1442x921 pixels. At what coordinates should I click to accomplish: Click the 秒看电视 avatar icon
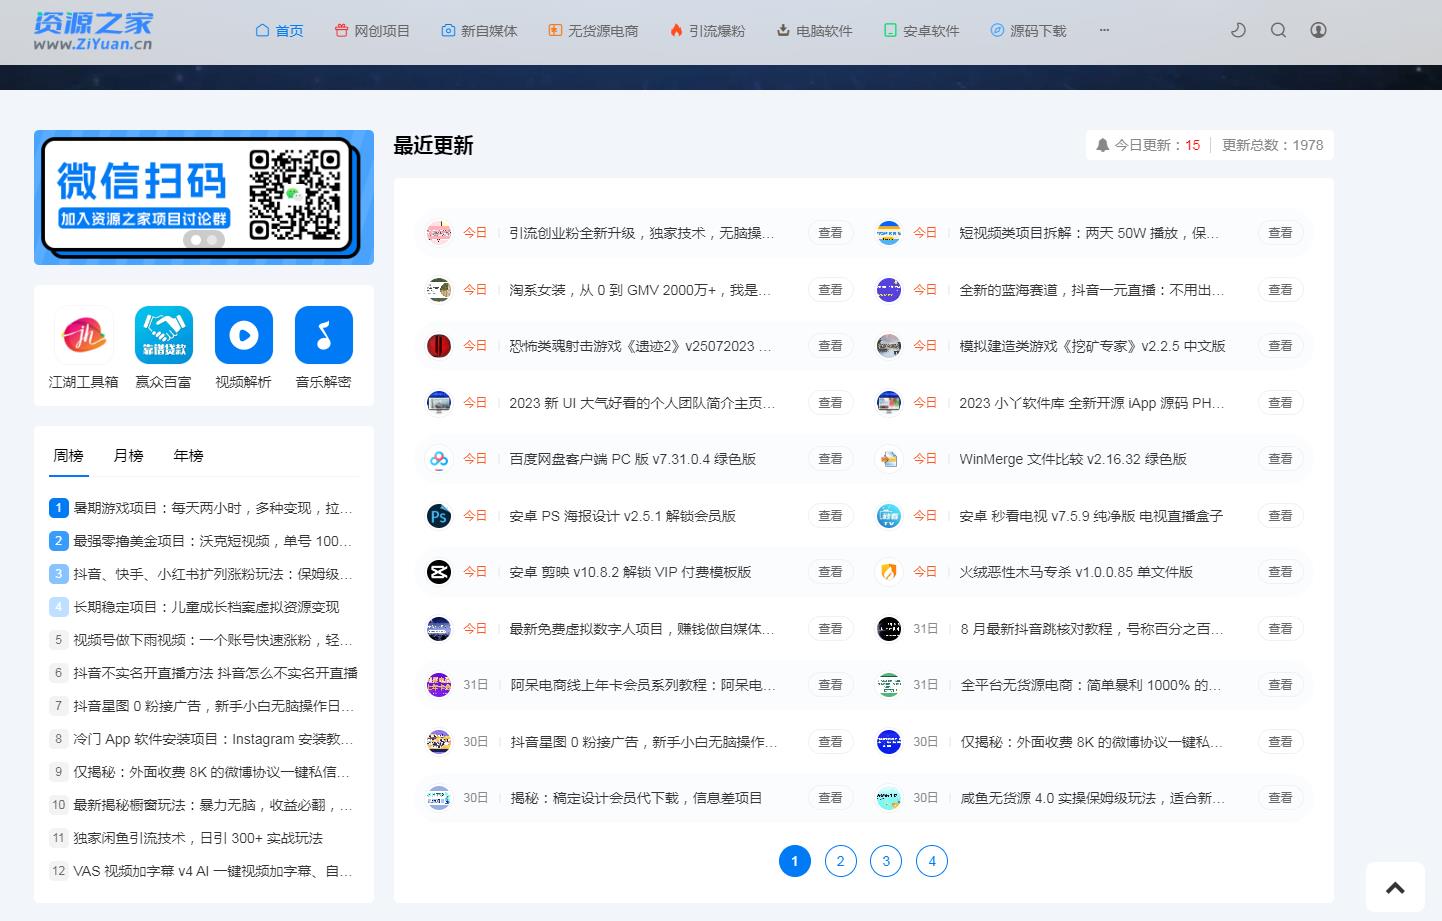(x=888, y=516)
